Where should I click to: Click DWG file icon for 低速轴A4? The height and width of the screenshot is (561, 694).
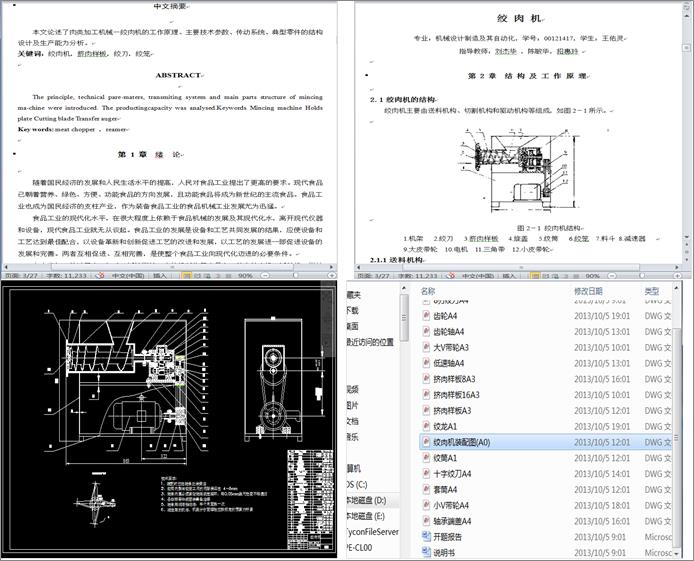pyautogui.click(x=426, y=363)
